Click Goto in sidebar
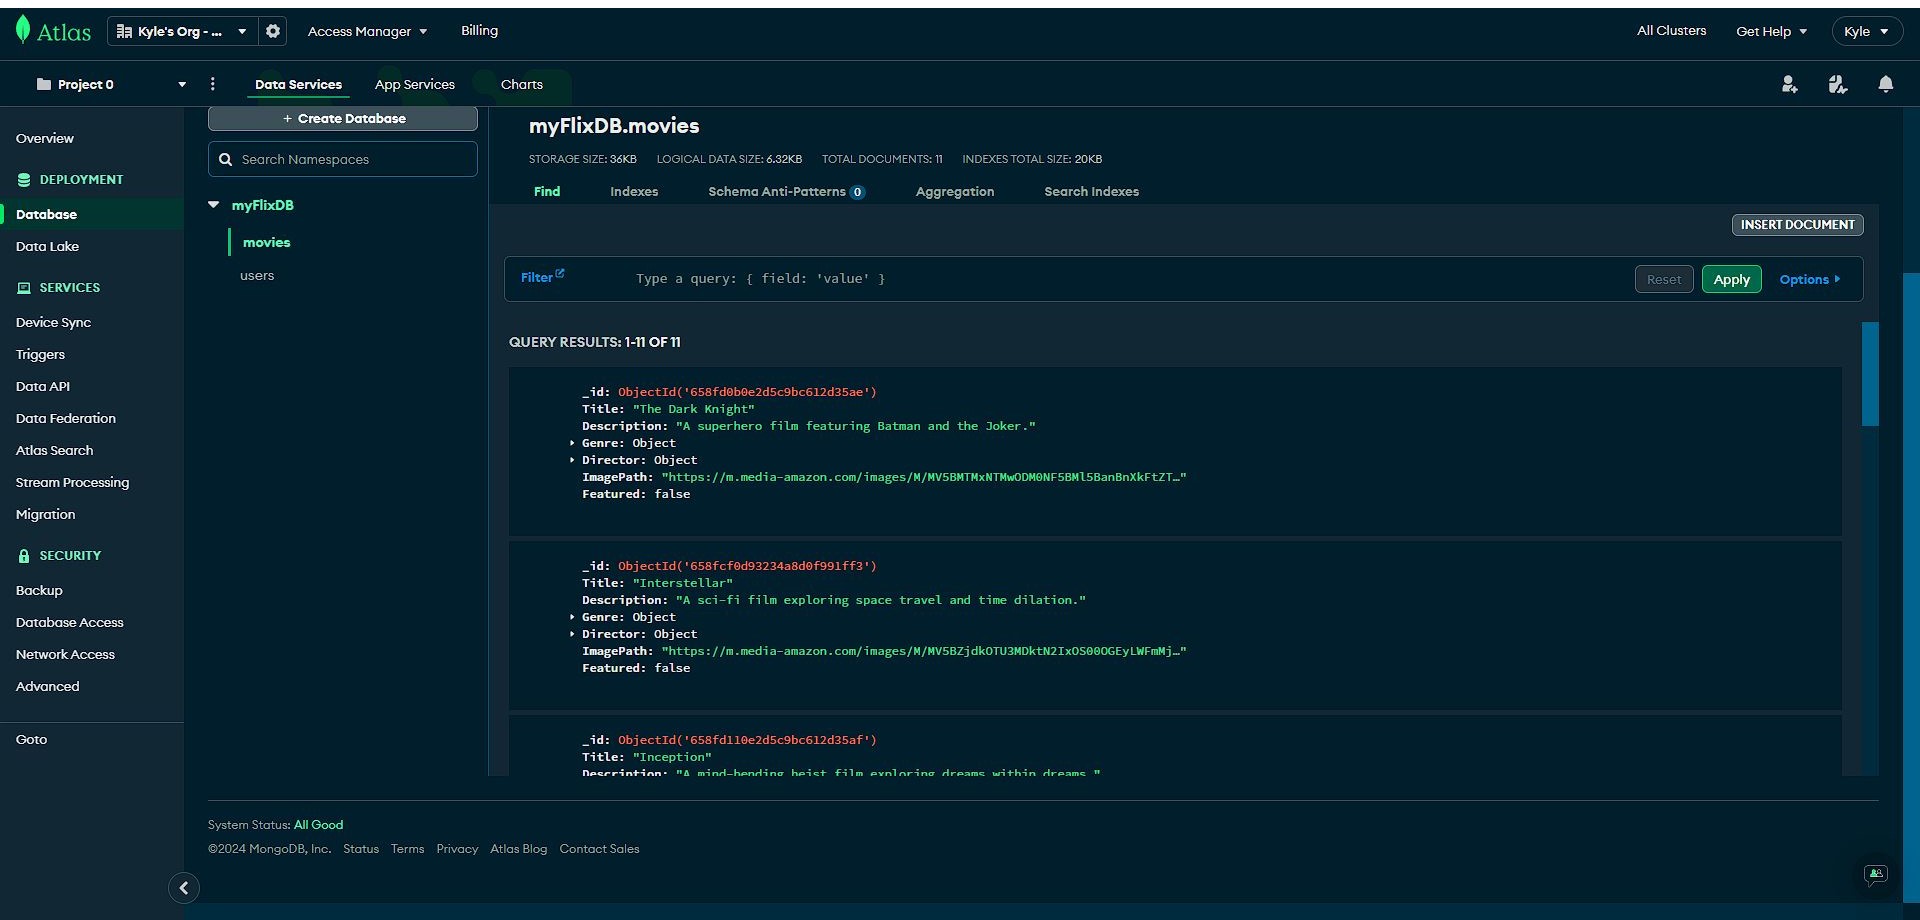This screenshot has width=1920, height=920. (x=31, y=739)
